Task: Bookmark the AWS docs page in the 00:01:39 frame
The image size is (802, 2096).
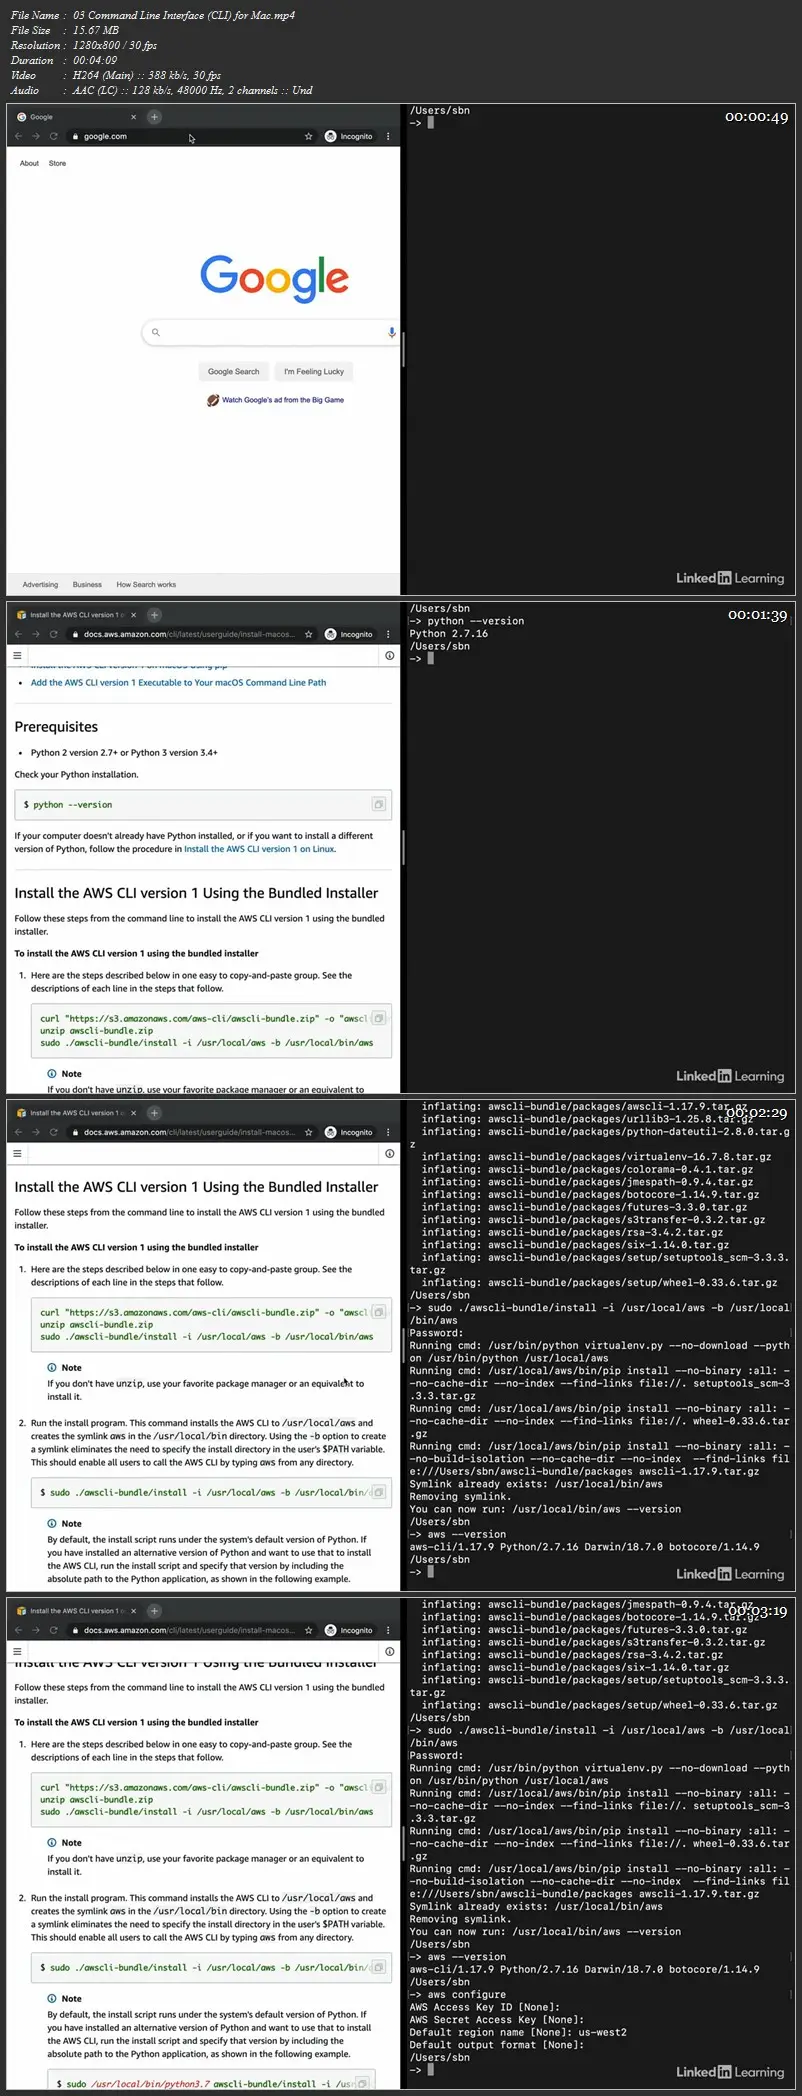Action: coord(309,634)
